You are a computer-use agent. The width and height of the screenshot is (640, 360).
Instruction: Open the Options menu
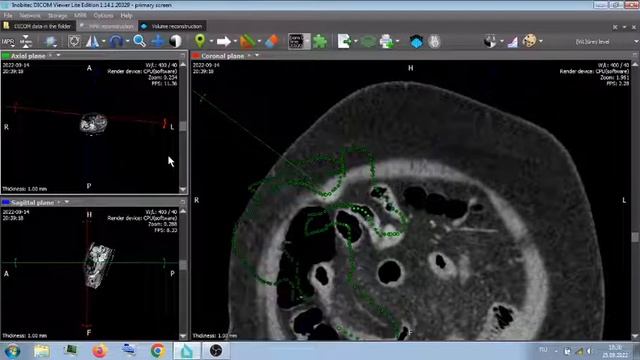click(x=103, y=16)
